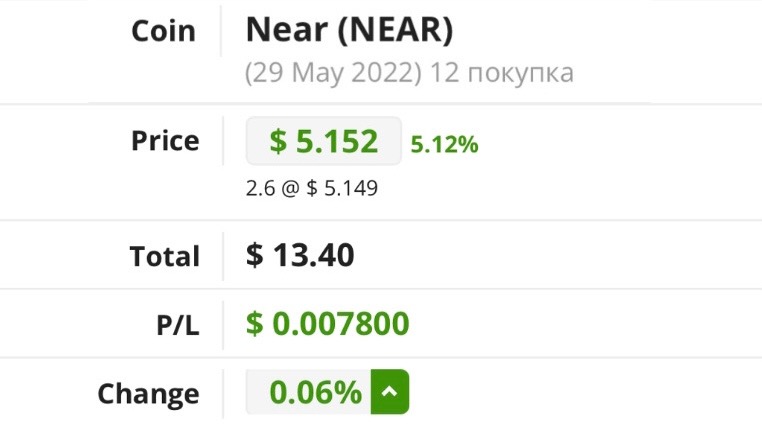Select the 2.6 @ $ 5.149 purchase detail
This screenshot has width=762, height=424.
point(312,188)
